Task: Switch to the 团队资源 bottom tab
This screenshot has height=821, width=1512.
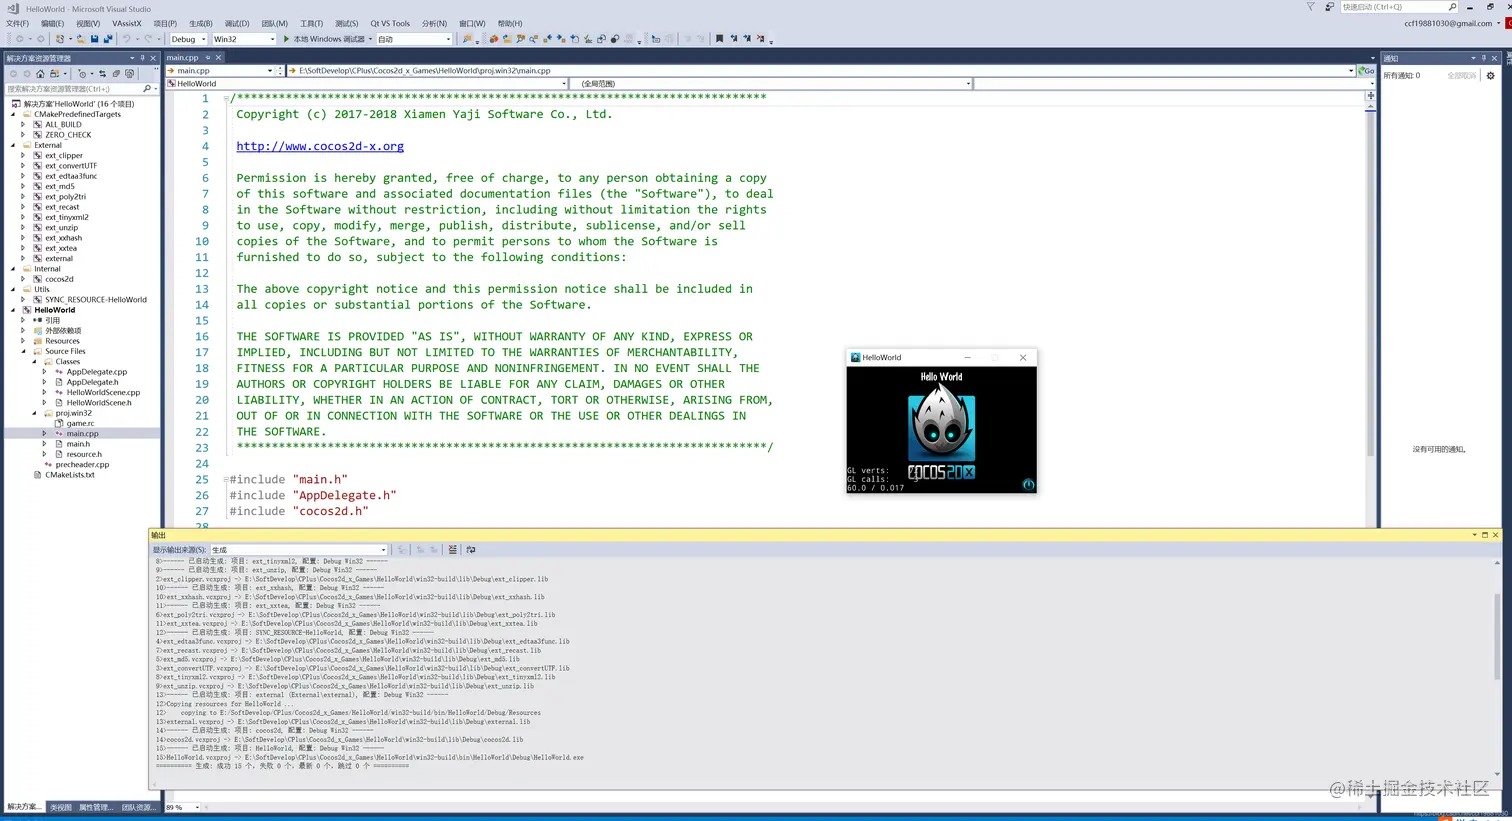Action: pyautogui.click(x=138, y=807)
